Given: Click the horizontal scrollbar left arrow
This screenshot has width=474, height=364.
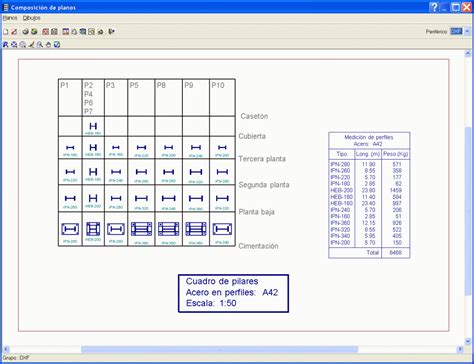Looking at the screenshot, I should click(x=6, y=349).
